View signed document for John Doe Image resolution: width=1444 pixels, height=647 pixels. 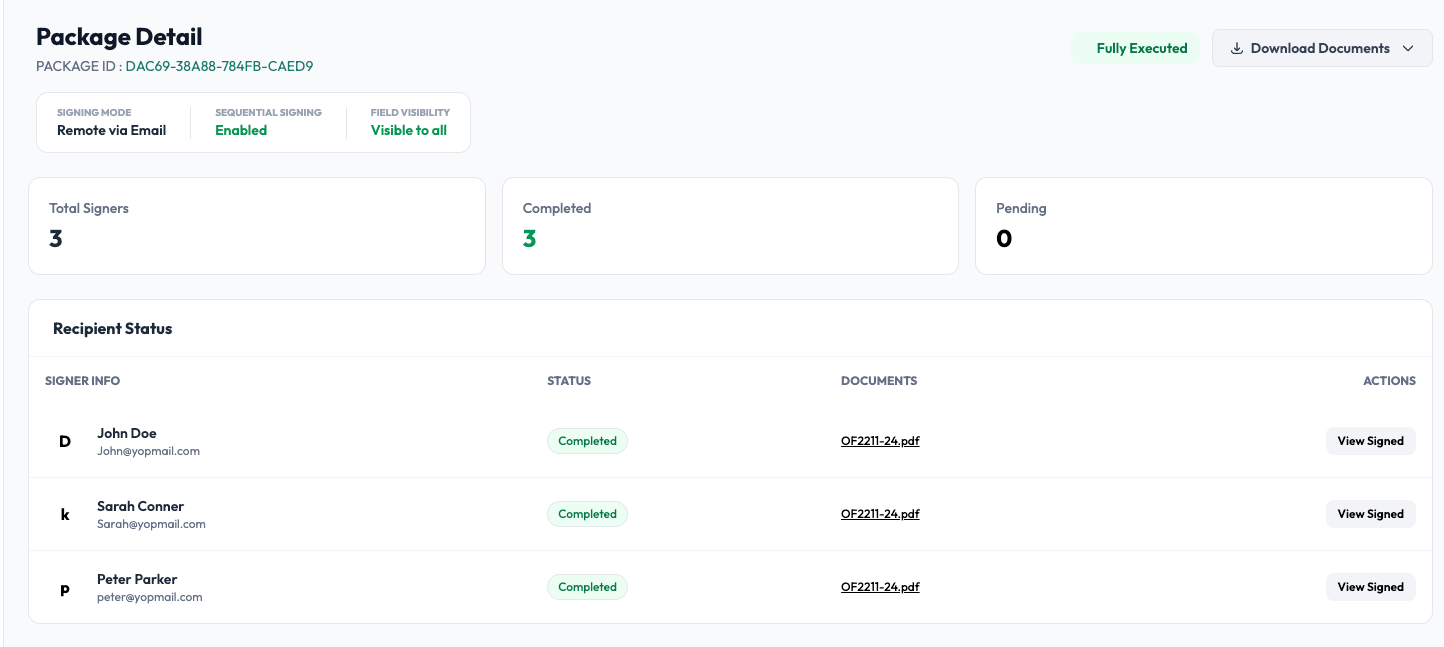click(1370, 441)
